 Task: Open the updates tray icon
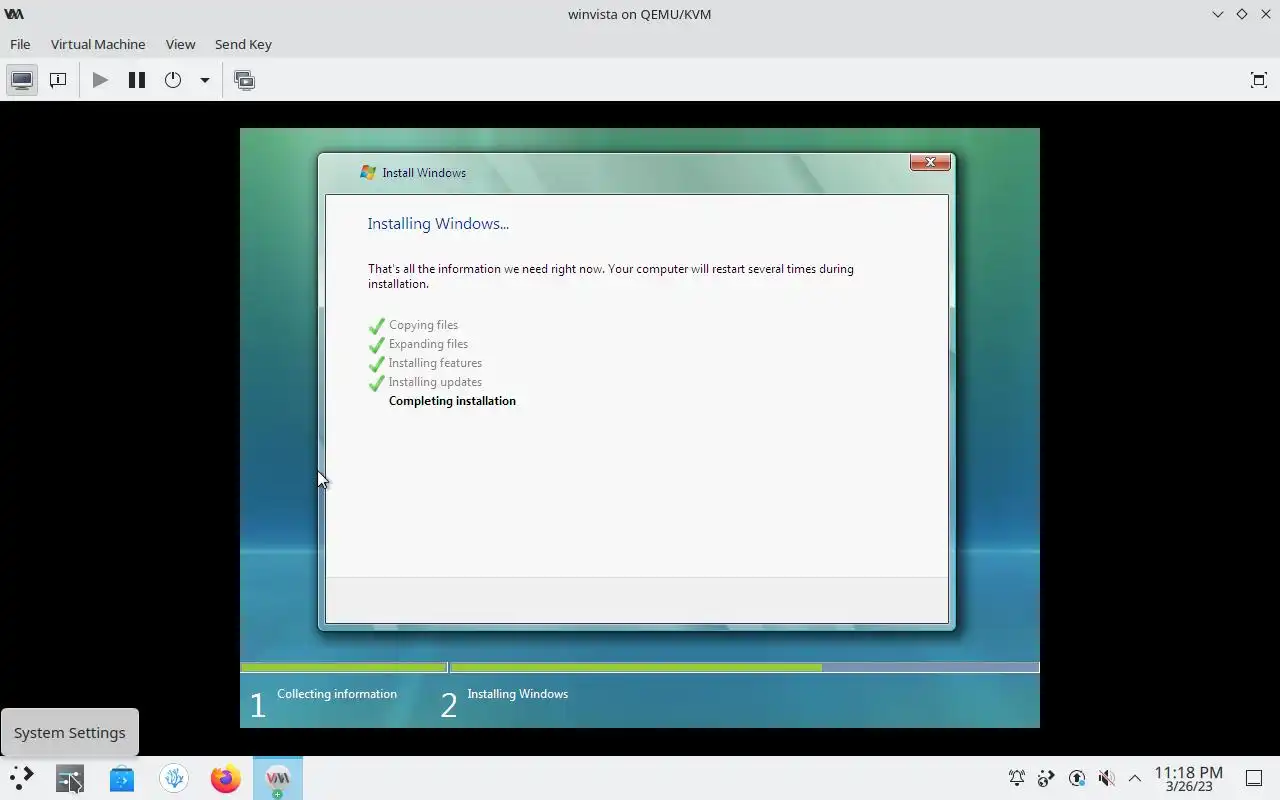coord(1076,778)
